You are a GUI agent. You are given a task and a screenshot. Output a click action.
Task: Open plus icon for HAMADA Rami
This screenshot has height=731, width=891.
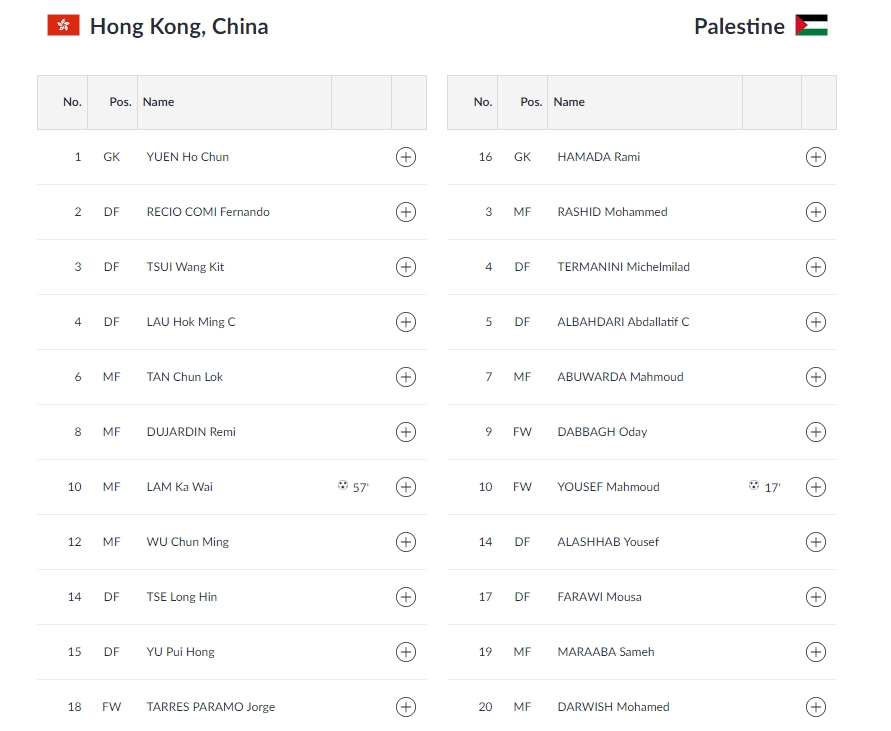[816, 157]
